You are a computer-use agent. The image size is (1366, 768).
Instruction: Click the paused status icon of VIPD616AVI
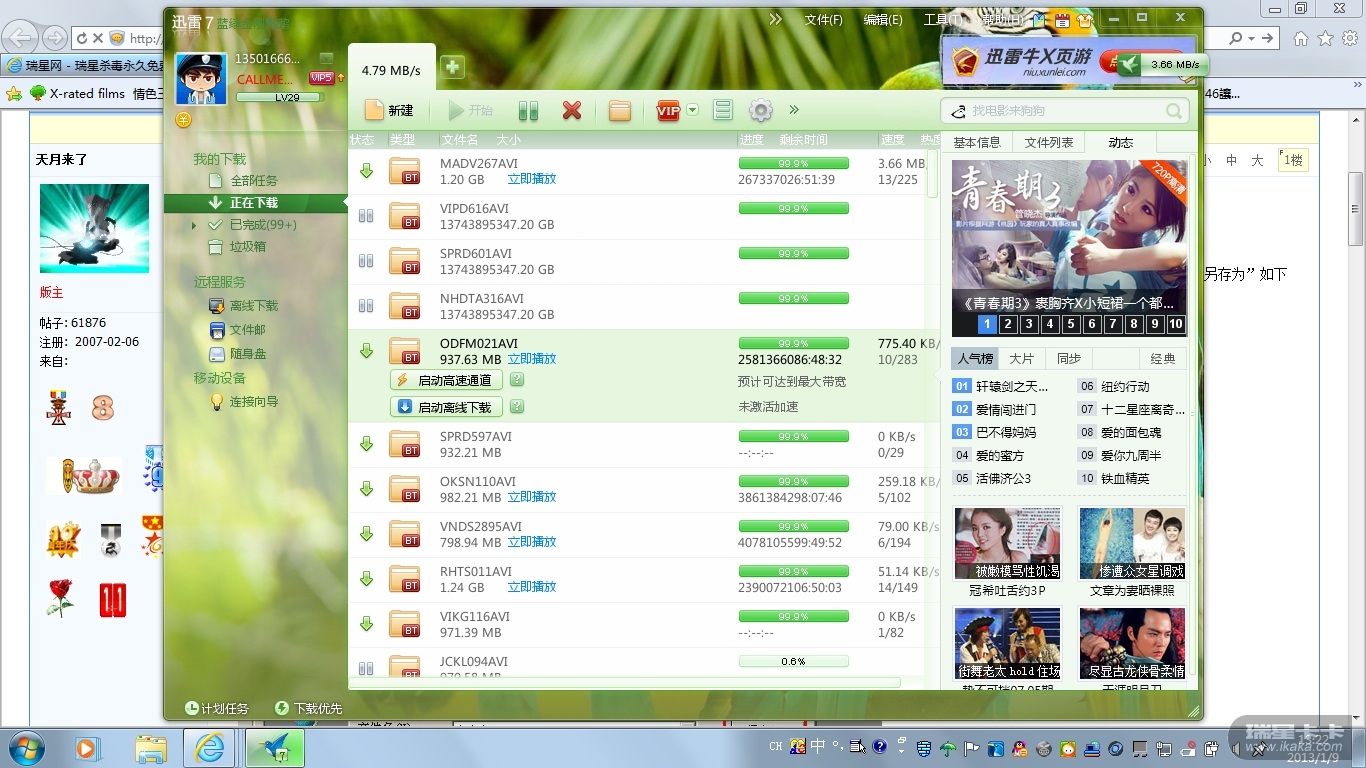(366, 216)
